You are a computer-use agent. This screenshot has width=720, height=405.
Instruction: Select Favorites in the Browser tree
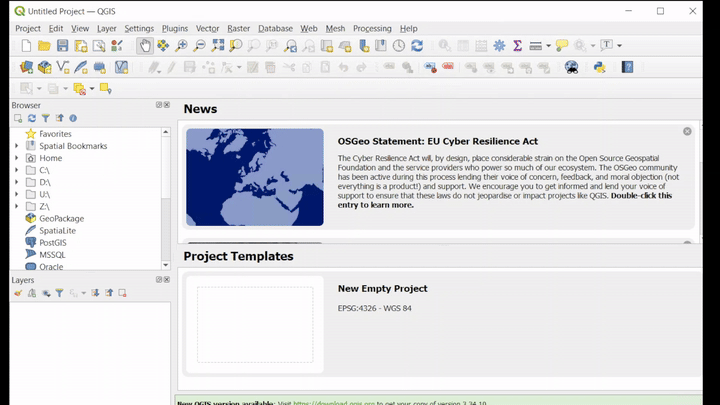[x=55, y=134]
